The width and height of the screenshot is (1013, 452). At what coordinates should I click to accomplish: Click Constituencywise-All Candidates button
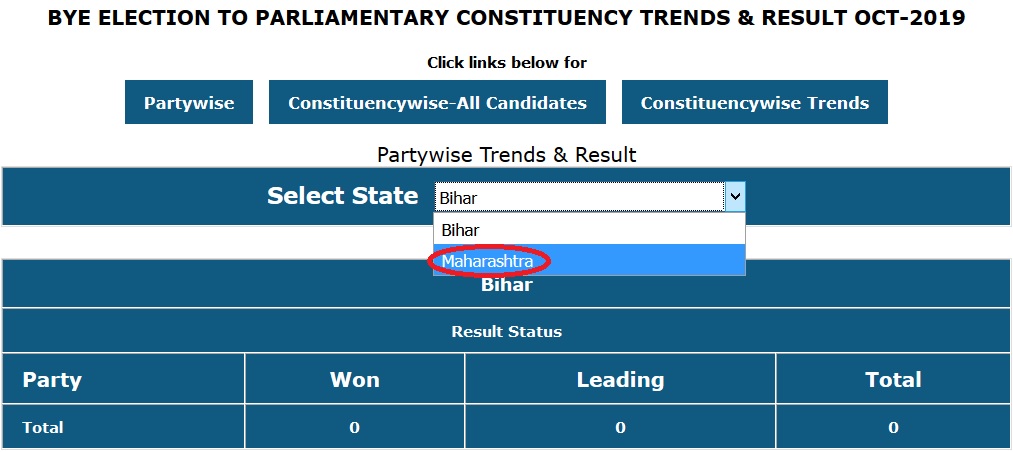tap(437, 103)
